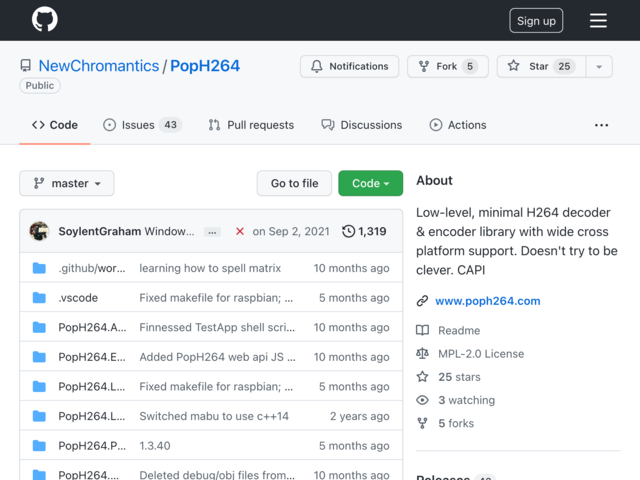The height and width of the screenshot is (480, 640).
Task: Open the .github/wor... folder
Action: click(x=92, y=268)
